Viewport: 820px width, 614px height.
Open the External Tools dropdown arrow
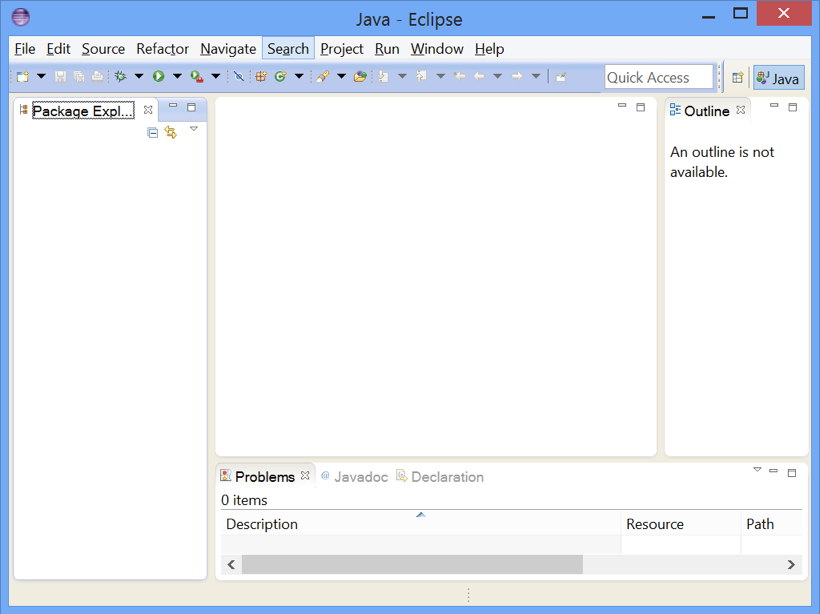215,76
